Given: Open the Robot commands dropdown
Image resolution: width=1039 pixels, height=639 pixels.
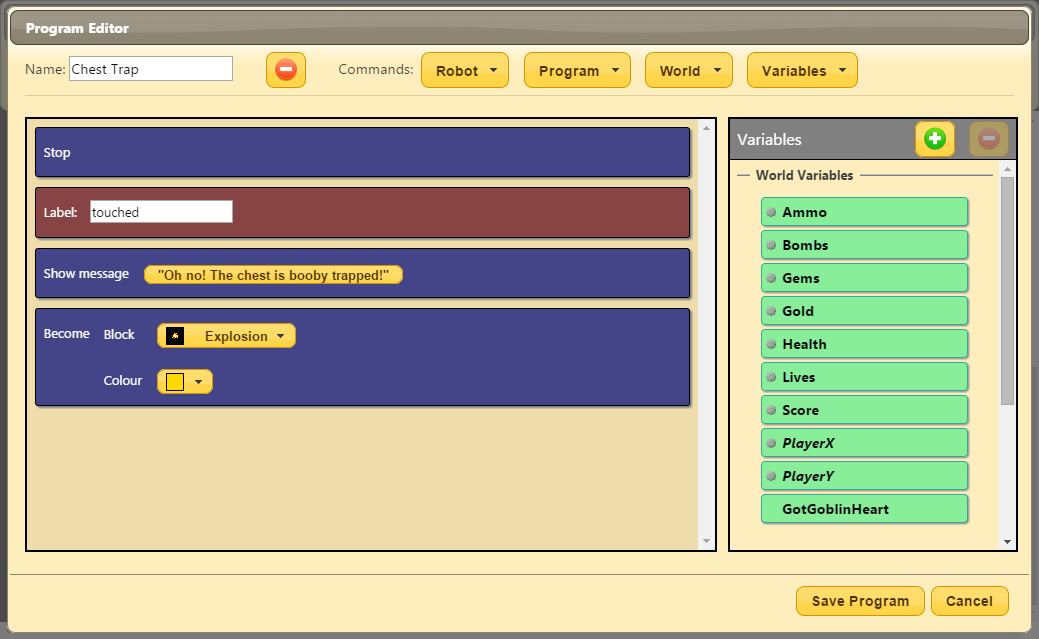Looking at the screenshot, I should (465, 70).
